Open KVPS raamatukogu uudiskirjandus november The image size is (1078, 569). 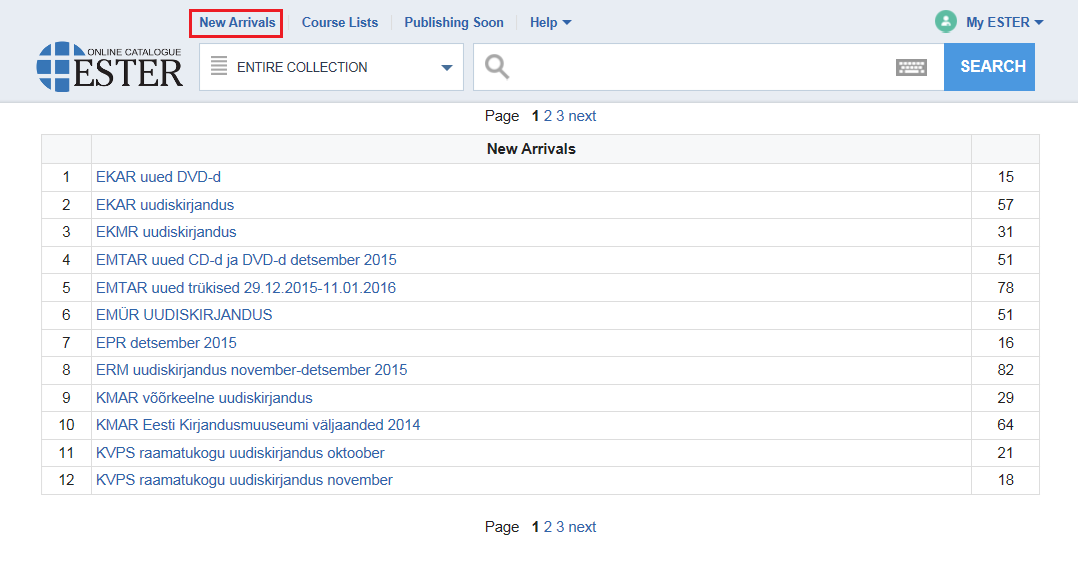pos(244,480)
